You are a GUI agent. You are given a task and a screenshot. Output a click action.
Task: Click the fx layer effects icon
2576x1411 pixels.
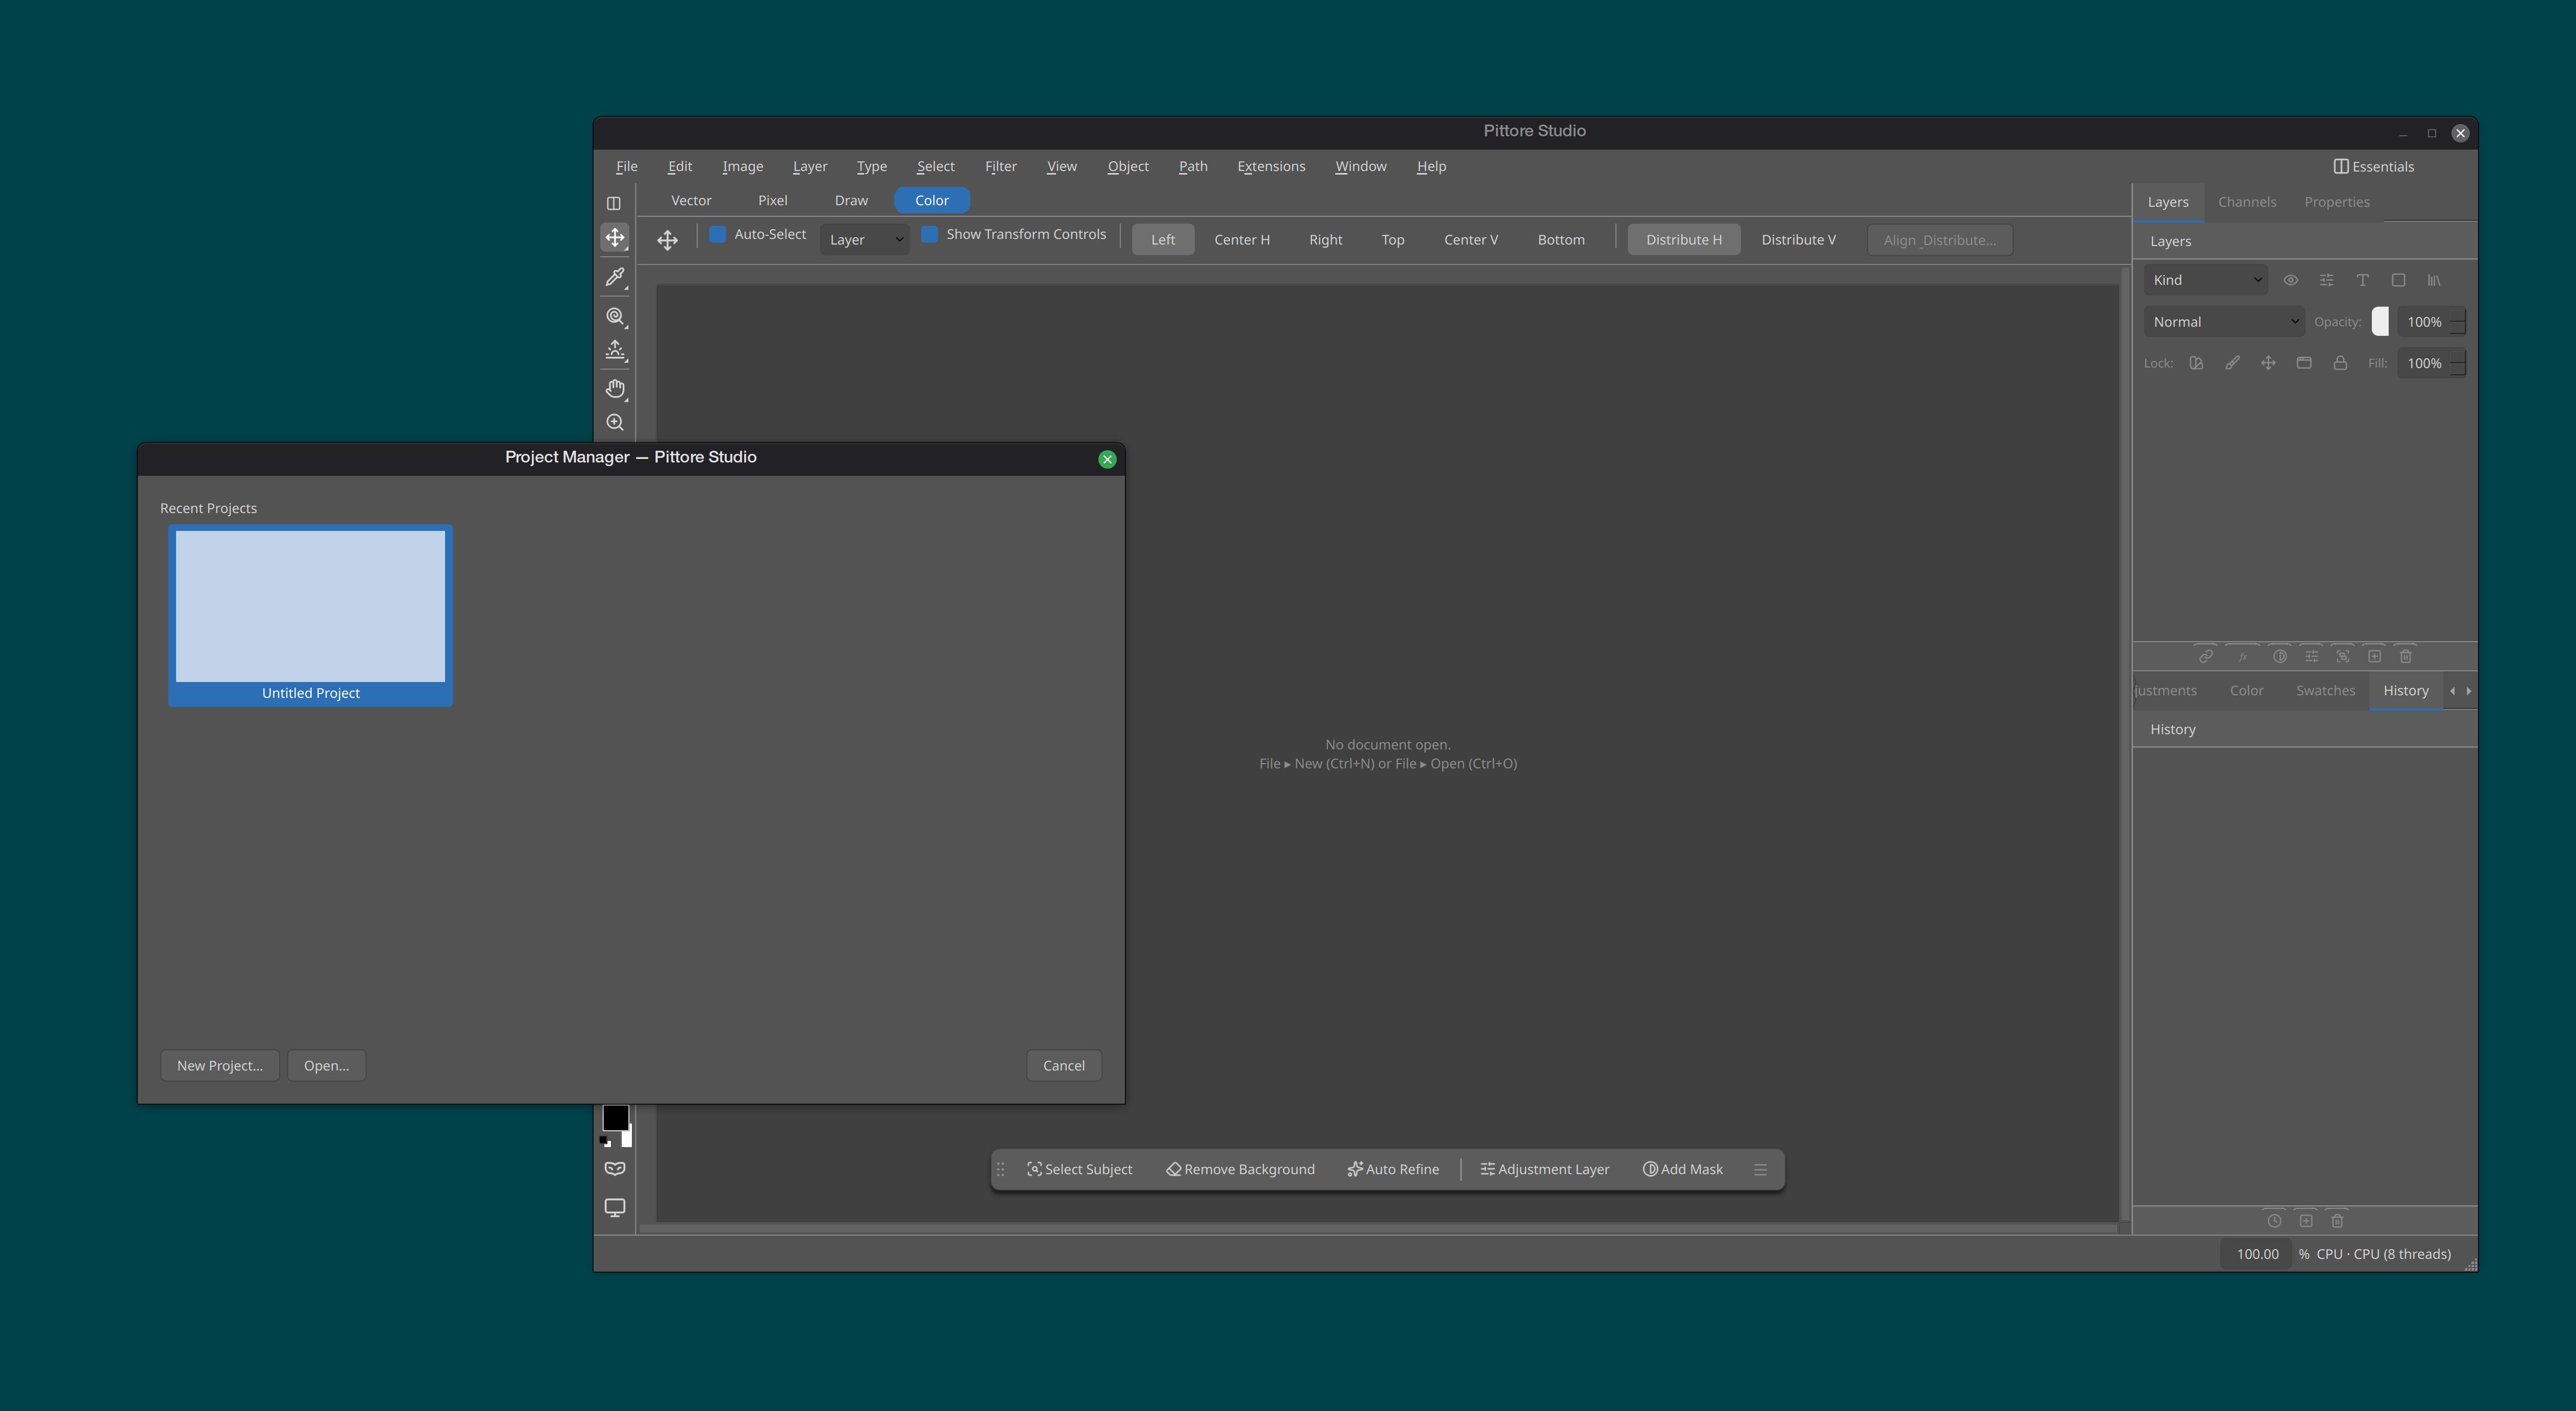click(x=2243, y=656)
